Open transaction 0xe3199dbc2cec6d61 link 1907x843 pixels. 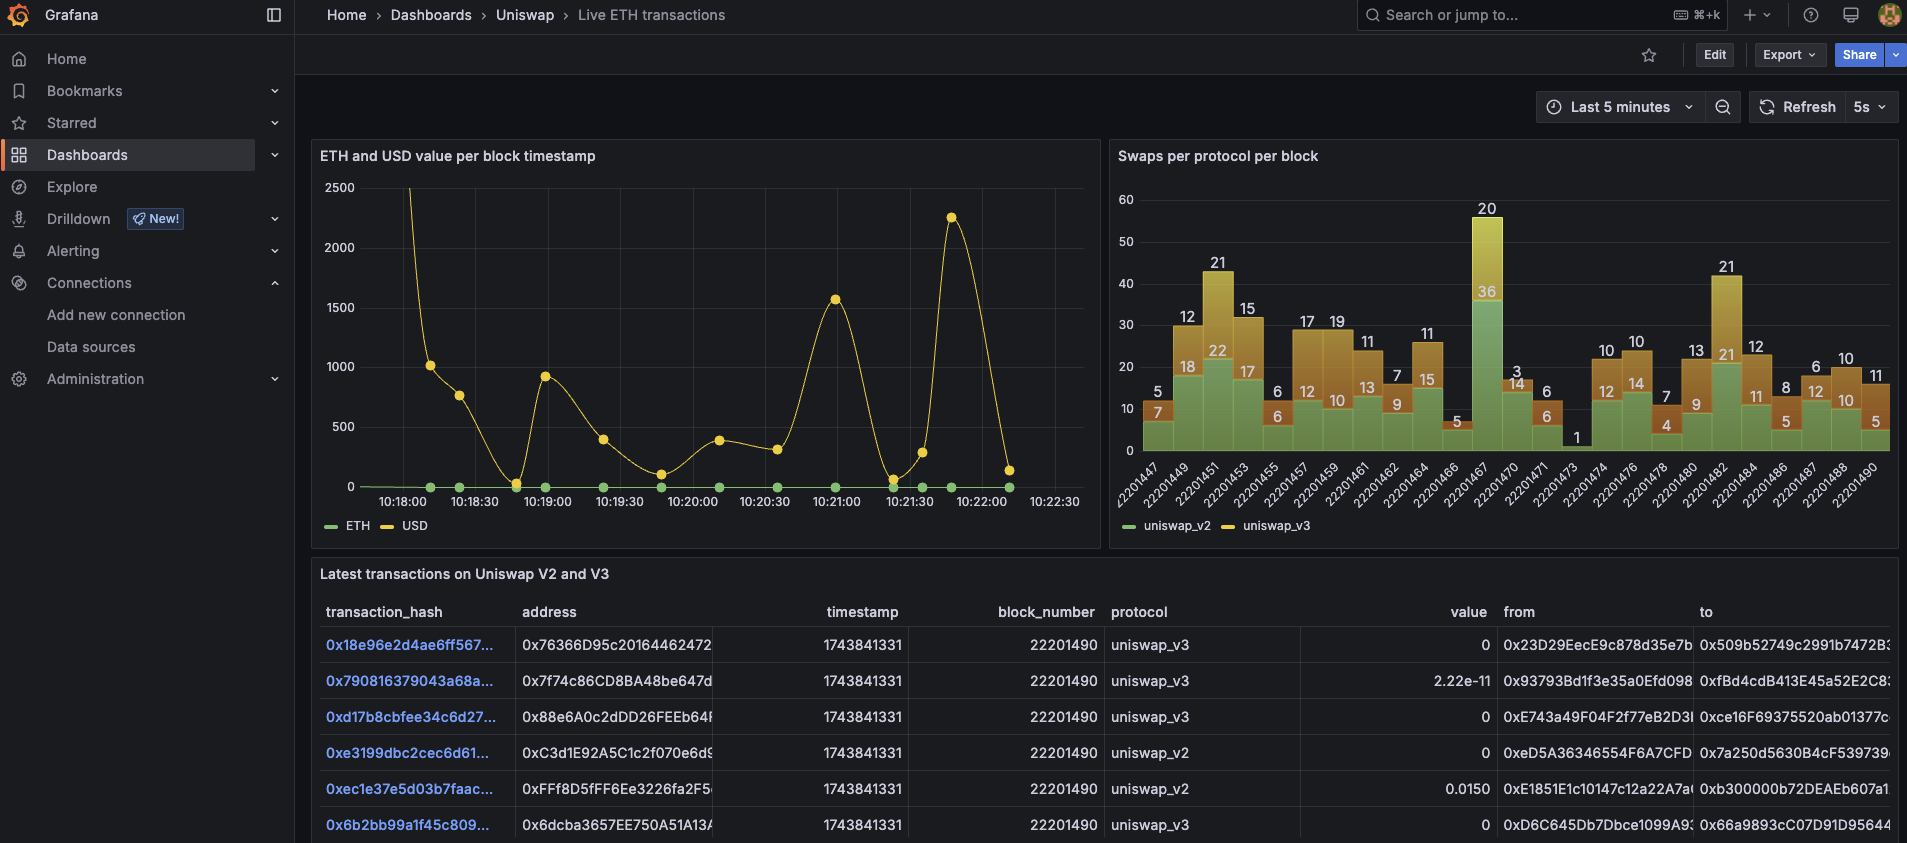click(407, 753)
